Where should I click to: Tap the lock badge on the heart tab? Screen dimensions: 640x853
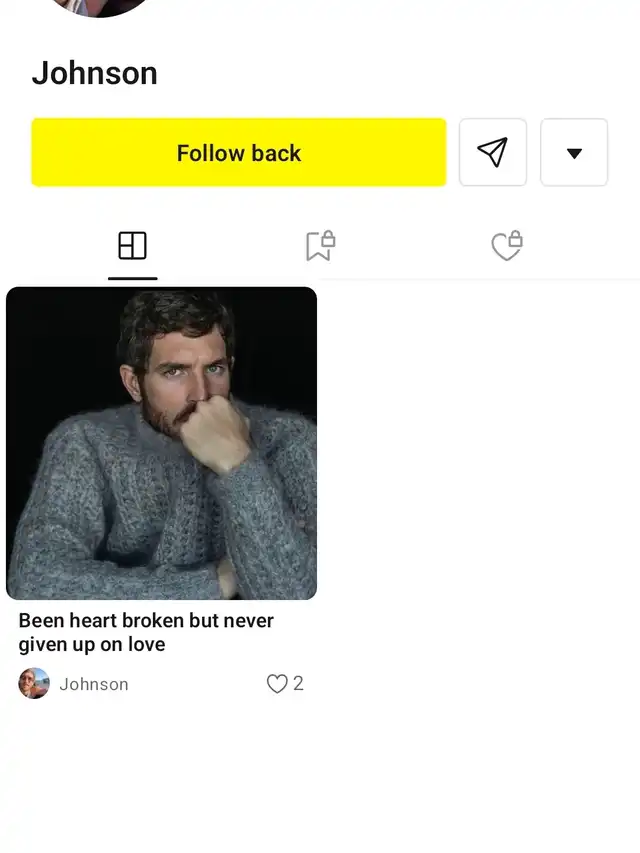pos(516,240)
